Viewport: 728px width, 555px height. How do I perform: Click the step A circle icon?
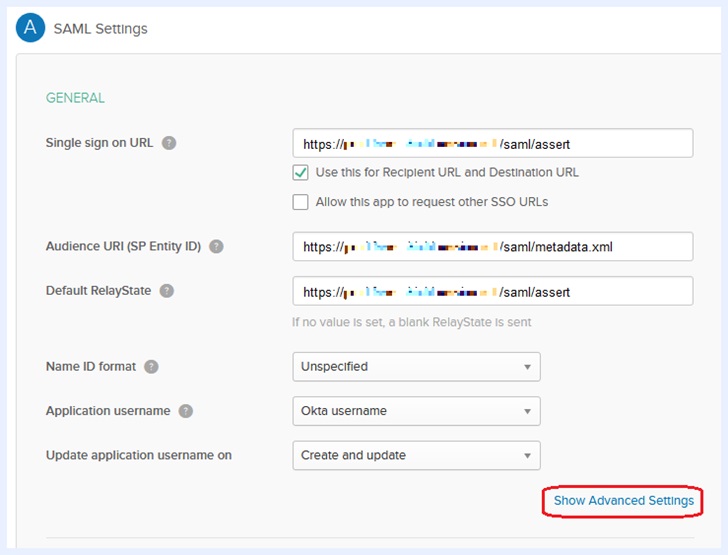coord(31,28)
